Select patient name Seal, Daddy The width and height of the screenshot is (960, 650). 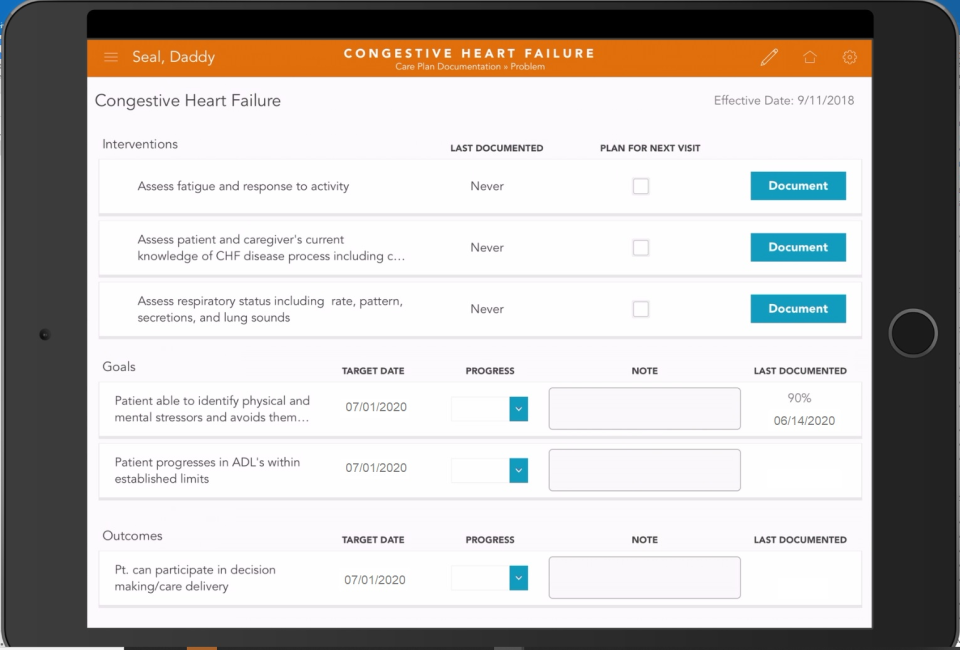tap(174, 57)
